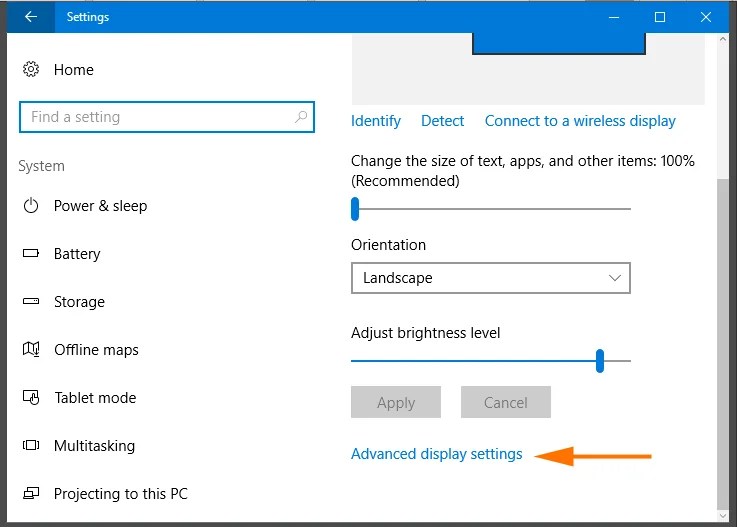Minimize the Settings window
Viewport: 737px width, 527px height.
(614, 17)
